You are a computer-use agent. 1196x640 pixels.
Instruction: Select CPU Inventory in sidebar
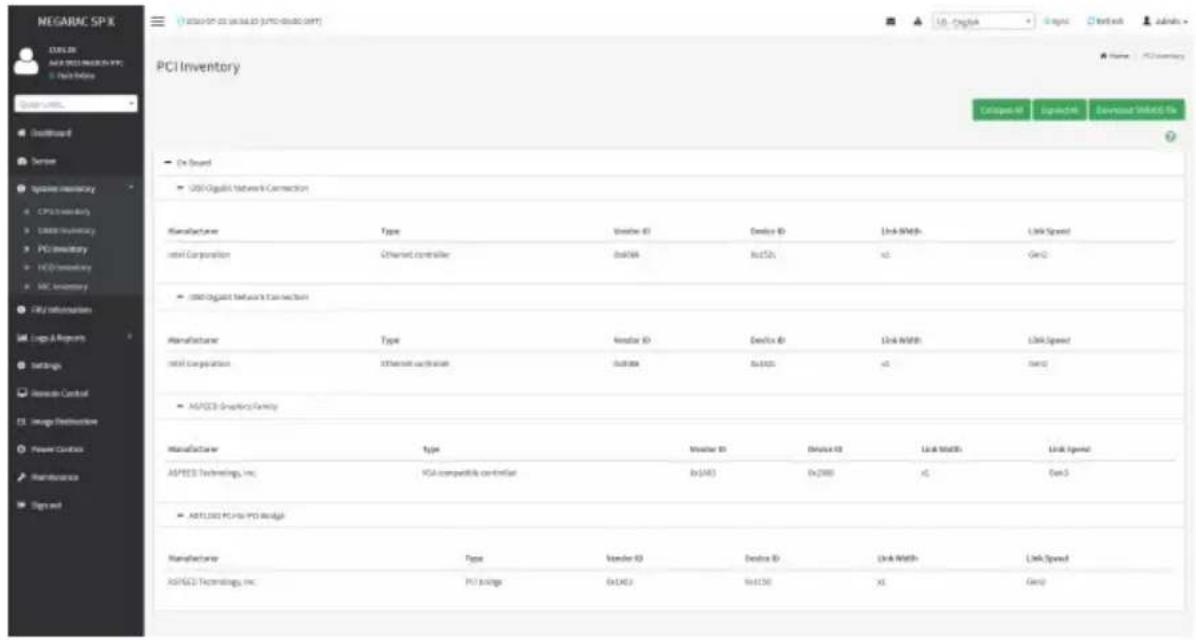(64, 211)
